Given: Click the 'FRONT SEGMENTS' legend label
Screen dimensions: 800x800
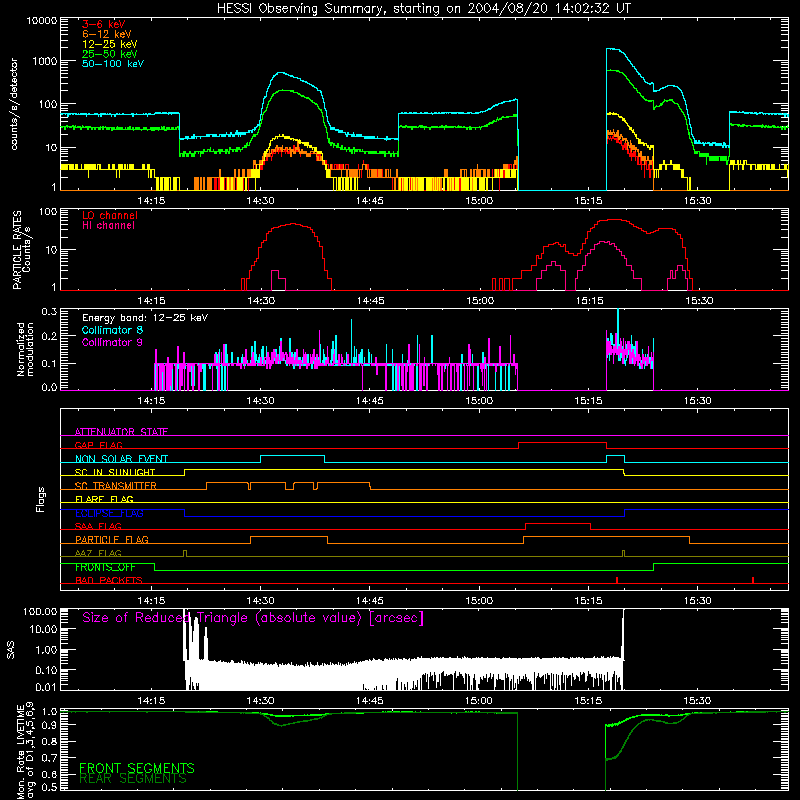Looking at the screenshot, I should point(137,768).
